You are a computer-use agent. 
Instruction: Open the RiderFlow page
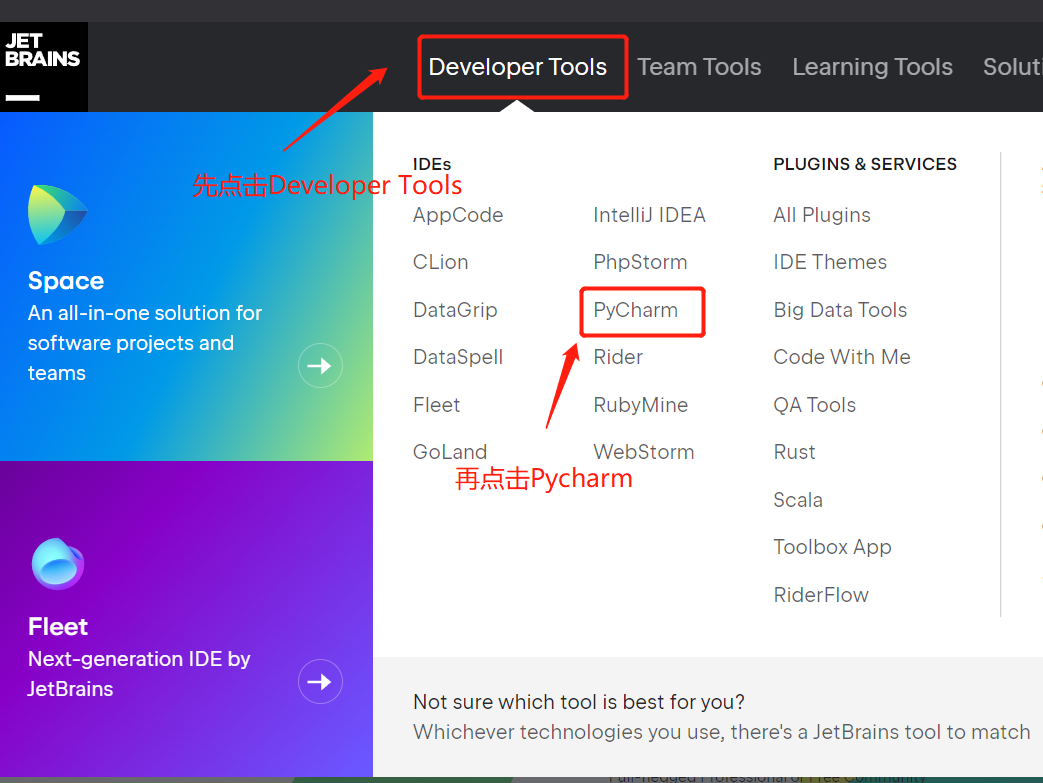point(821,595)
